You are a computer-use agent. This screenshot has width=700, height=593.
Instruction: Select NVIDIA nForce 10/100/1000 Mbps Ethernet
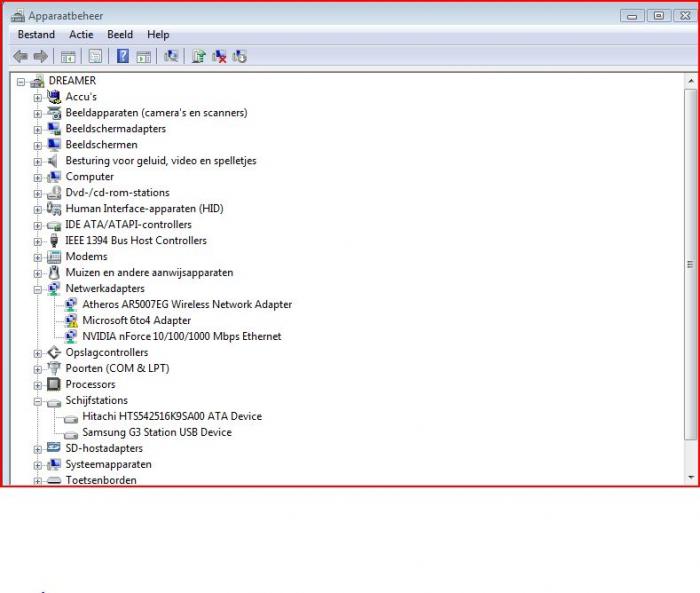point(182,337)
